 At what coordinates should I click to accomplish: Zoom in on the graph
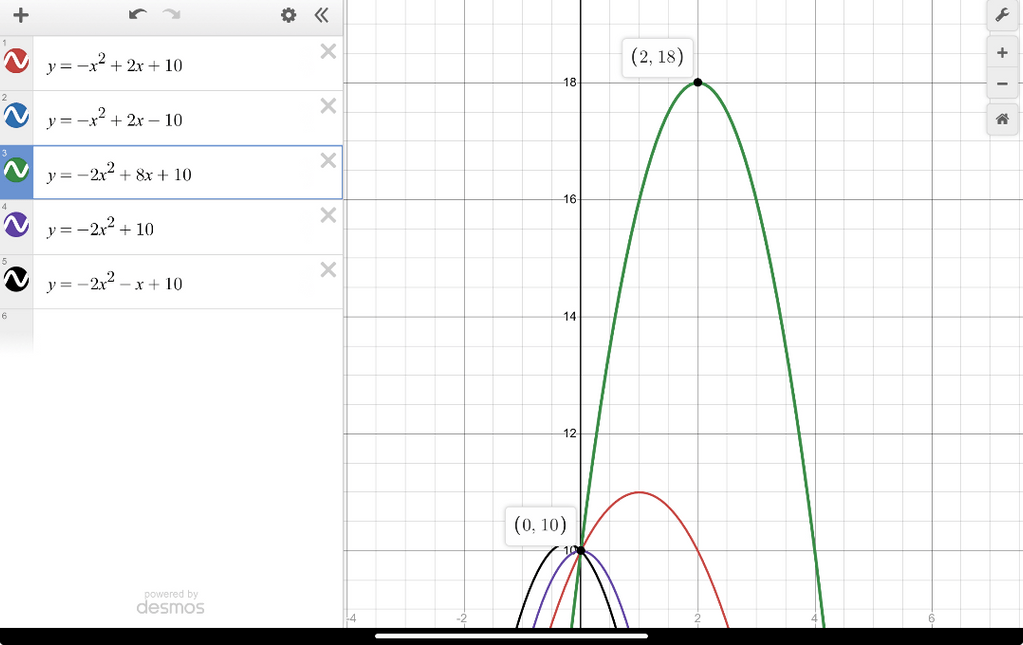pyautogui.click(x=1002, y=53)
